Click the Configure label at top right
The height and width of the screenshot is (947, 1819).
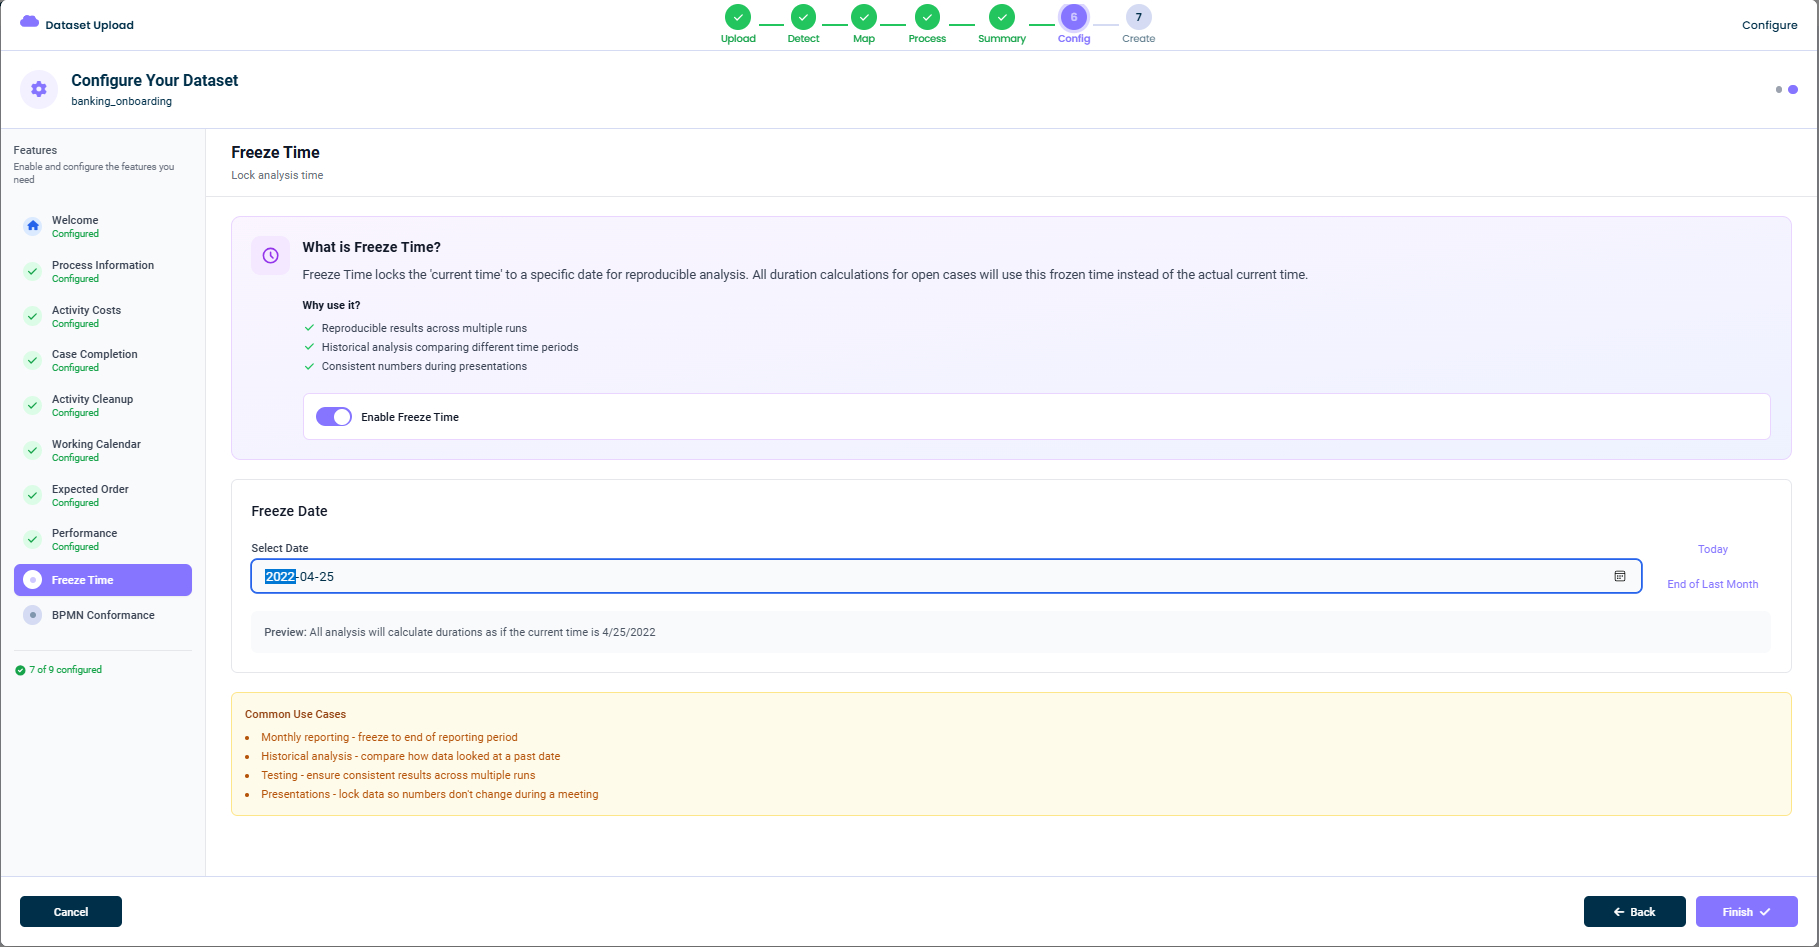[1769, 25]
